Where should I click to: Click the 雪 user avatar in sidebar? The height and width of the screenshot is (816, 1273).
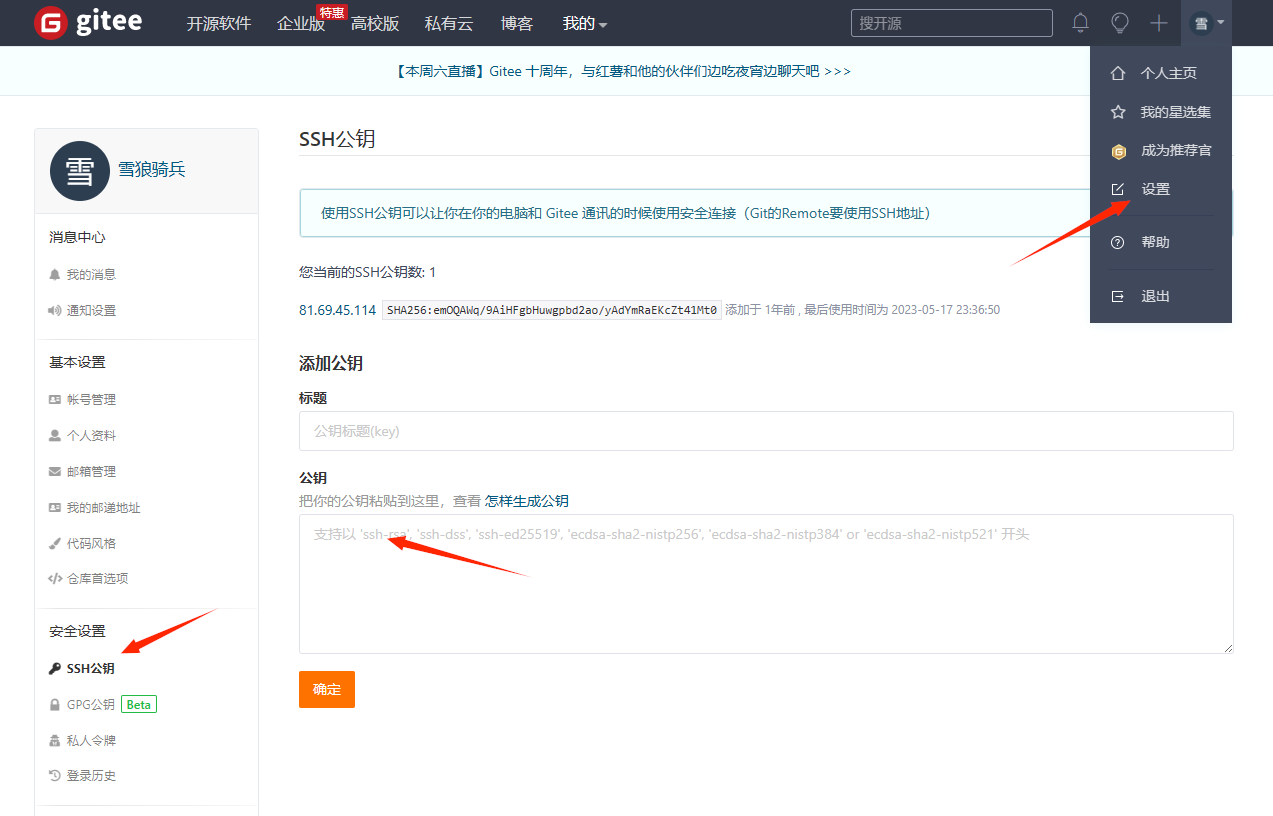click(79, 171)
